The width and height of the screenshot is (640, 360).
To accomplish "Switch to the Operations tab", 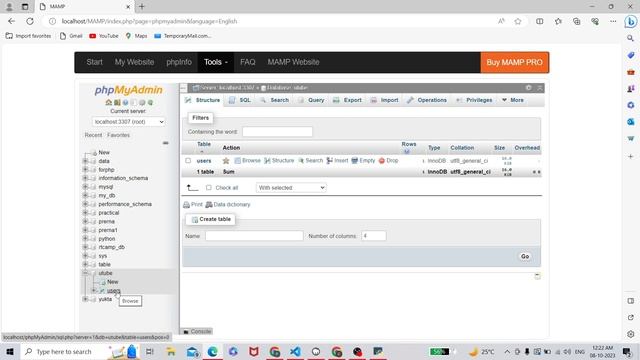I will pyautogui.click(x=427, y=100).
